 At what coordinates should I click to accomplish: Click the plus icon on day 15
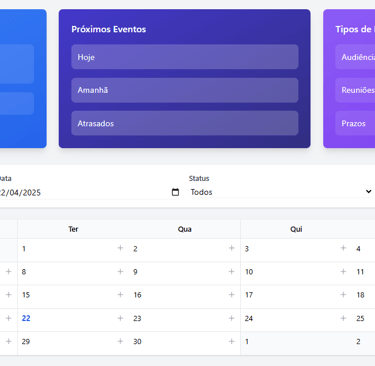coord(120,295)
